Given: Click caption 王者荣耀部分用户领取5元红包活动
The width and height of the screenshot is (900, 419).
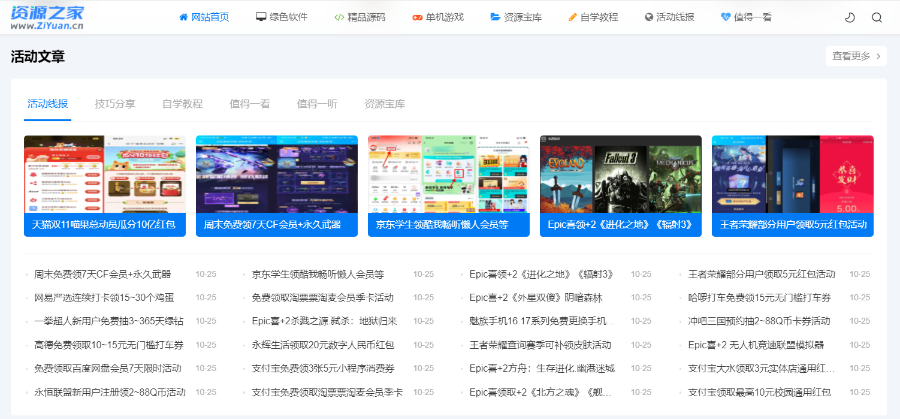Looking at the screenshot, I should tap(793, 225).
